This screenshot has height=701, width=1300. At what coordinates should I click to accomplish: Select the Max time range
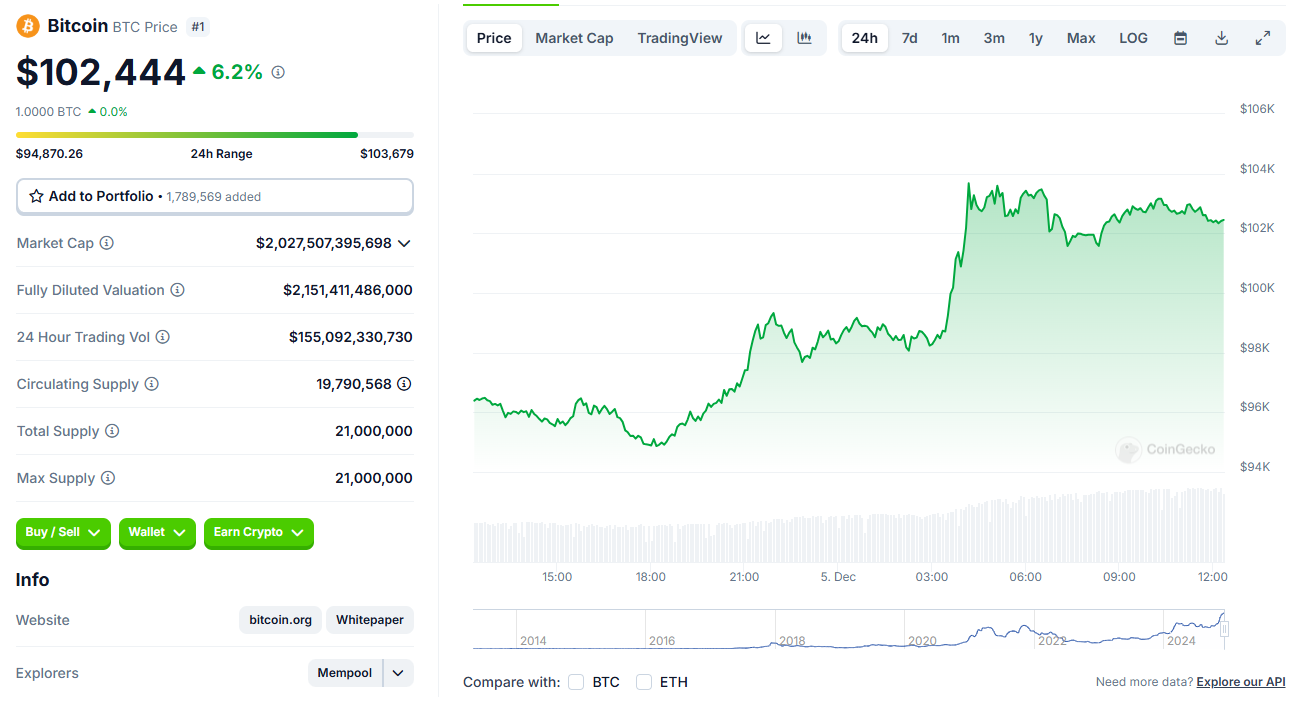pyautogui.click(x=1081, y=38)
